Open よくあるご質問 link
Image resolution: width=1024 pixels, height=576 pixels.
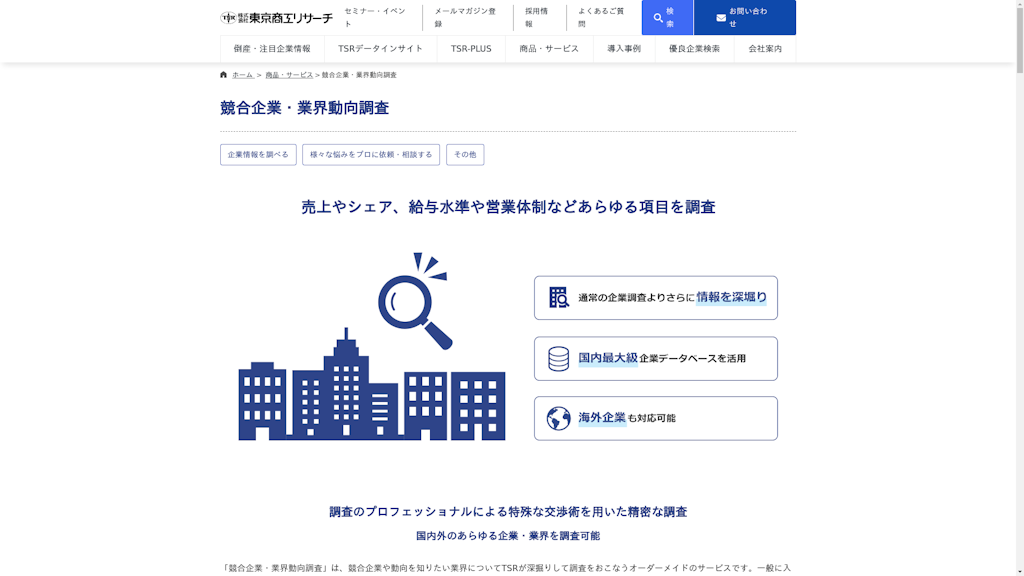coord(601,18)
